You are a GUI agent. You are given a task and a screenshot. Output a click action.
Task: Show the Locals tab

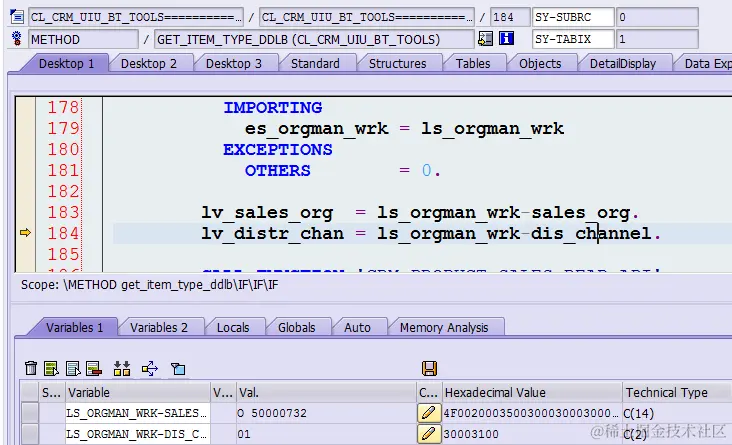click(233, 327)
